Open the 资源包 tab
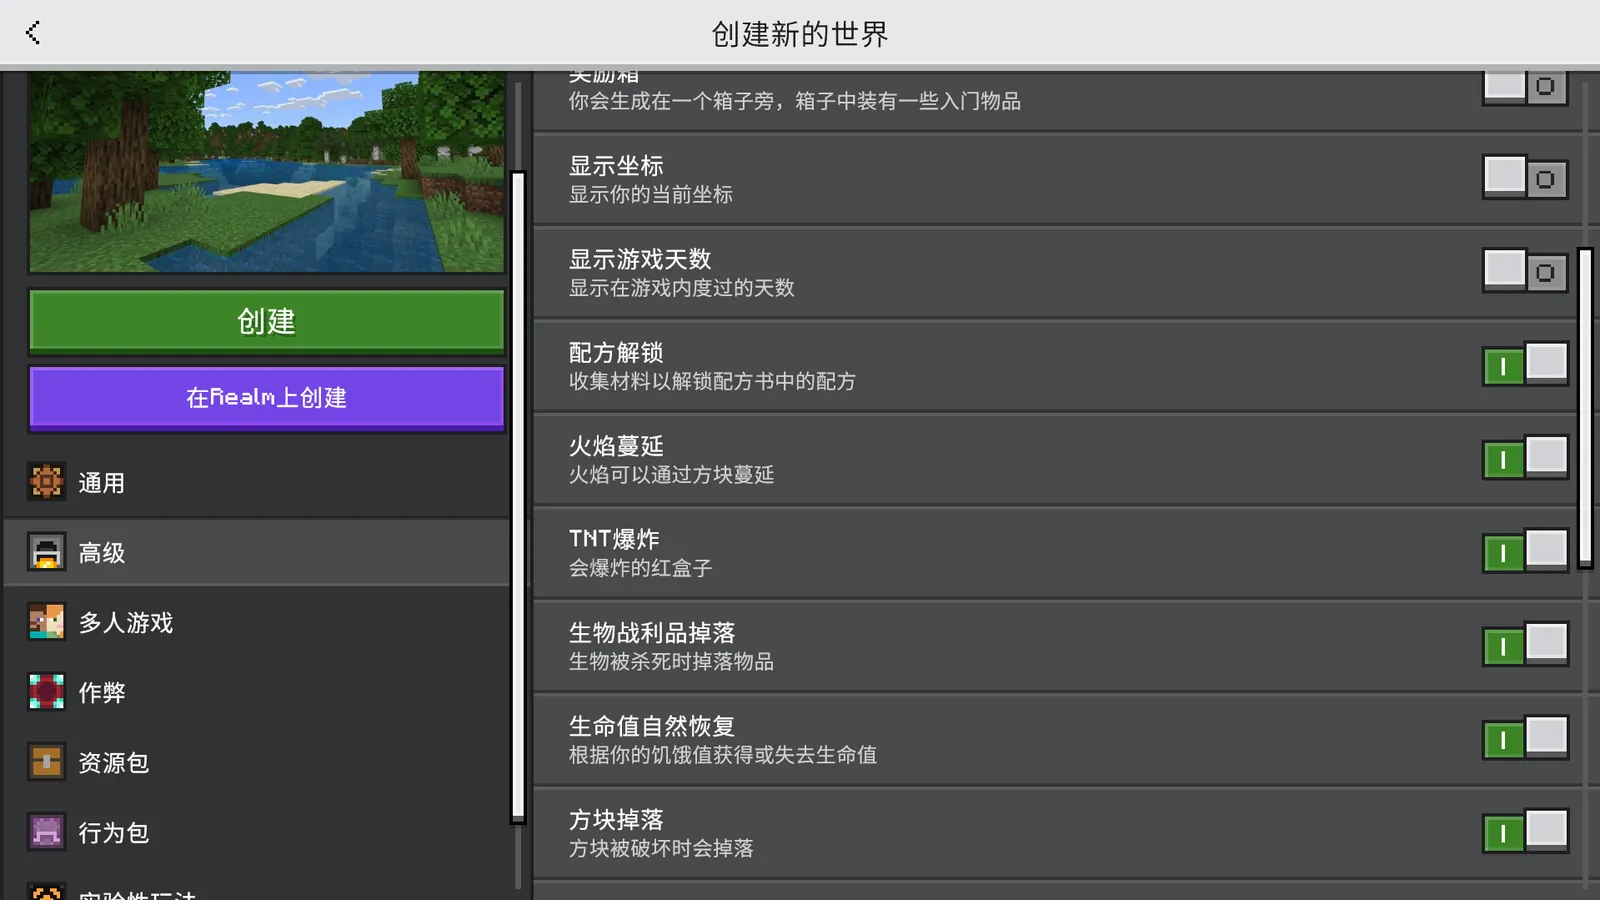The height and width of the screenshot is (900, 1600). [x=257, y=762]
